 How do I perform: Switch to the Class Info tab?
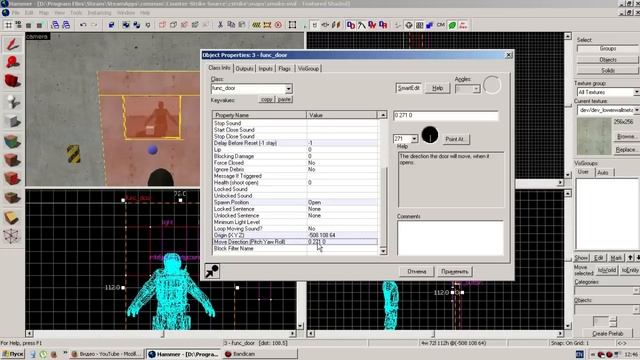click(220, 68)
